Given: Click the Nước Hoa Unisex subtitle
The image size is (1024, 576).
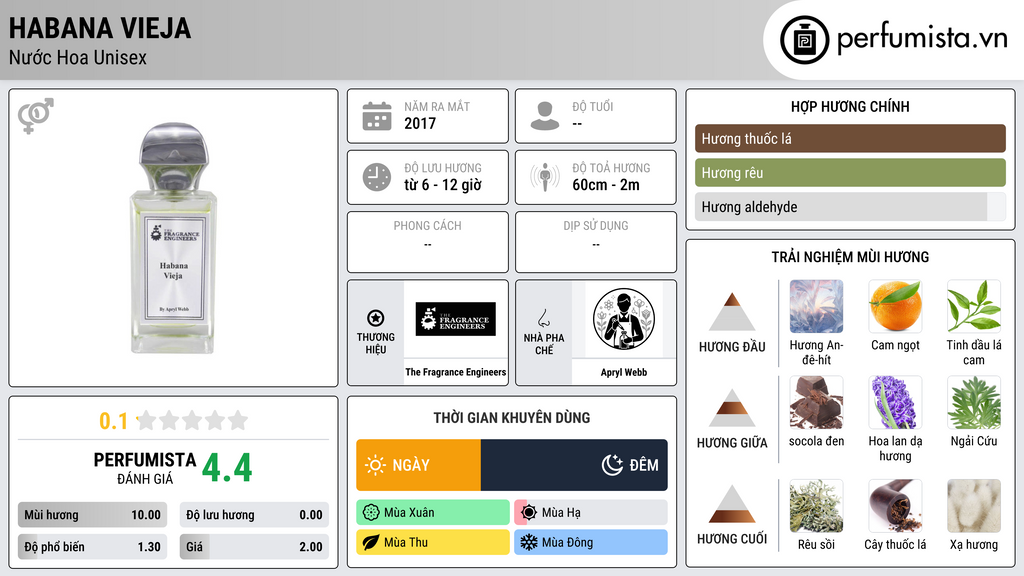Looking at the screenshot, I should click(x=78, y=57).
